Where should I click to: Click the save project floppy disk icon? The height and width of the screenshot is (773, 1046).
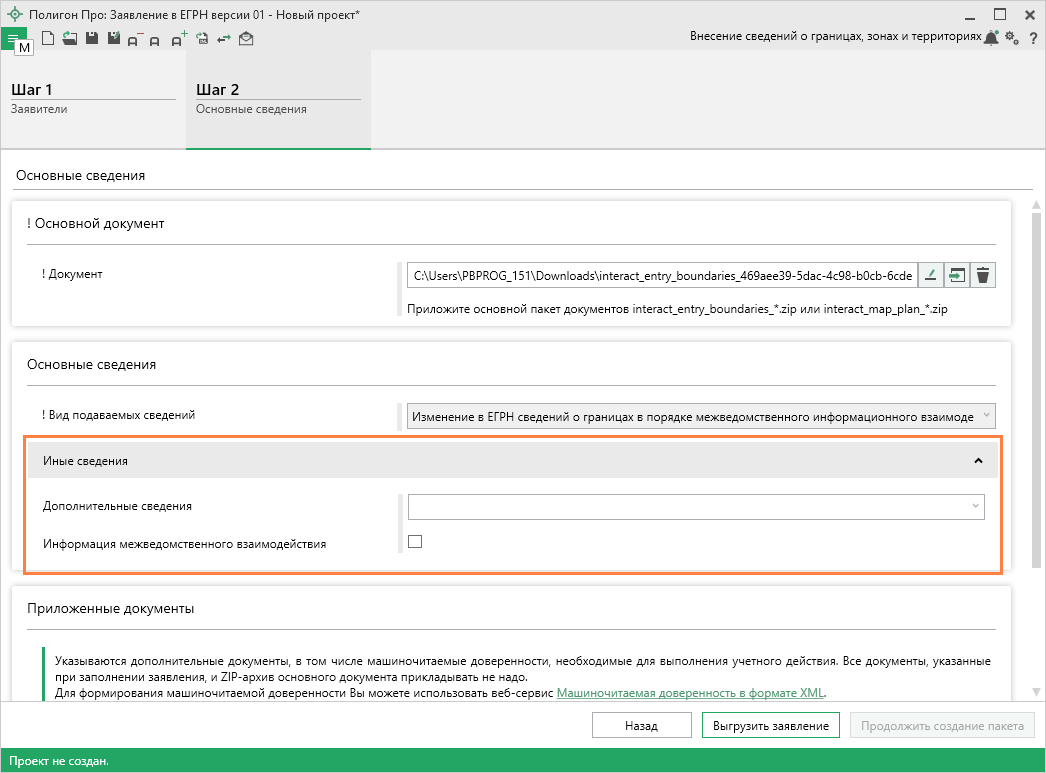[x=91, y=39]
